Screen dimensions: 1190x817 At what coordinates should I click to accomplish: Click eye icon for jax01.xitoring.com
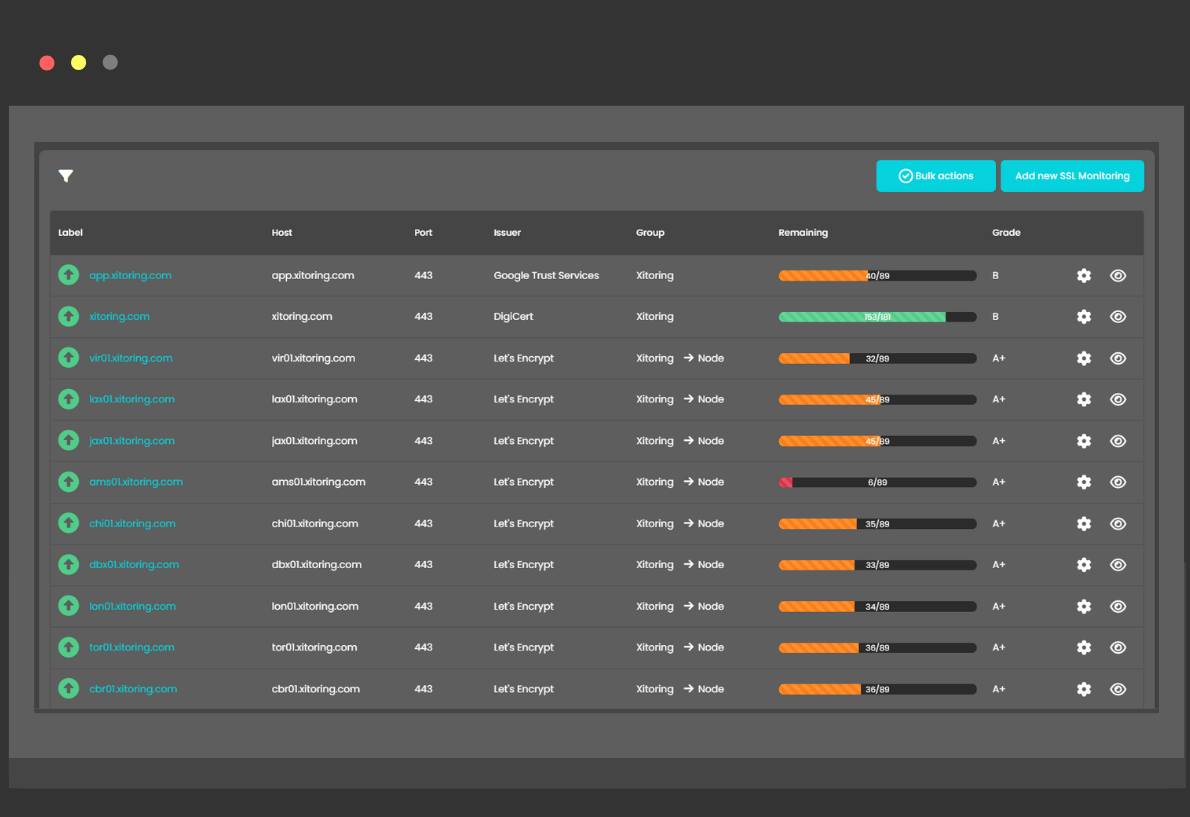[x=1118, y=441]
